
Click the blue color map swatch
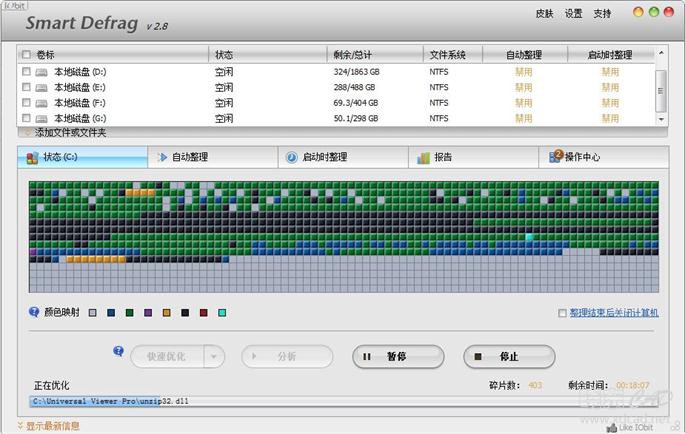[x=111, y=312]
